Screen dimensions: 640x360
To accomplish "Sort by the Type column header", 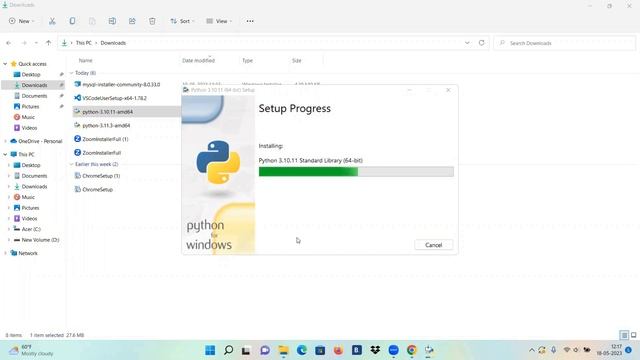I will point(247,60).
